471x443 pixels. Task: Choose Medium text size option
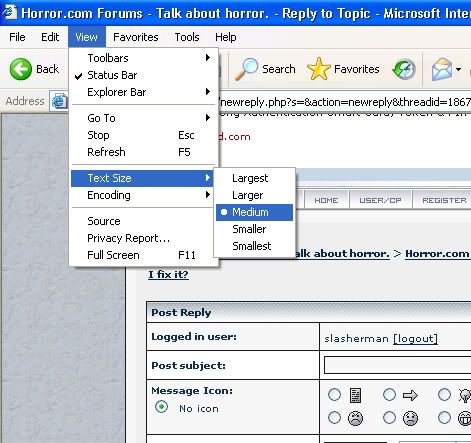[x=254, y=212]
